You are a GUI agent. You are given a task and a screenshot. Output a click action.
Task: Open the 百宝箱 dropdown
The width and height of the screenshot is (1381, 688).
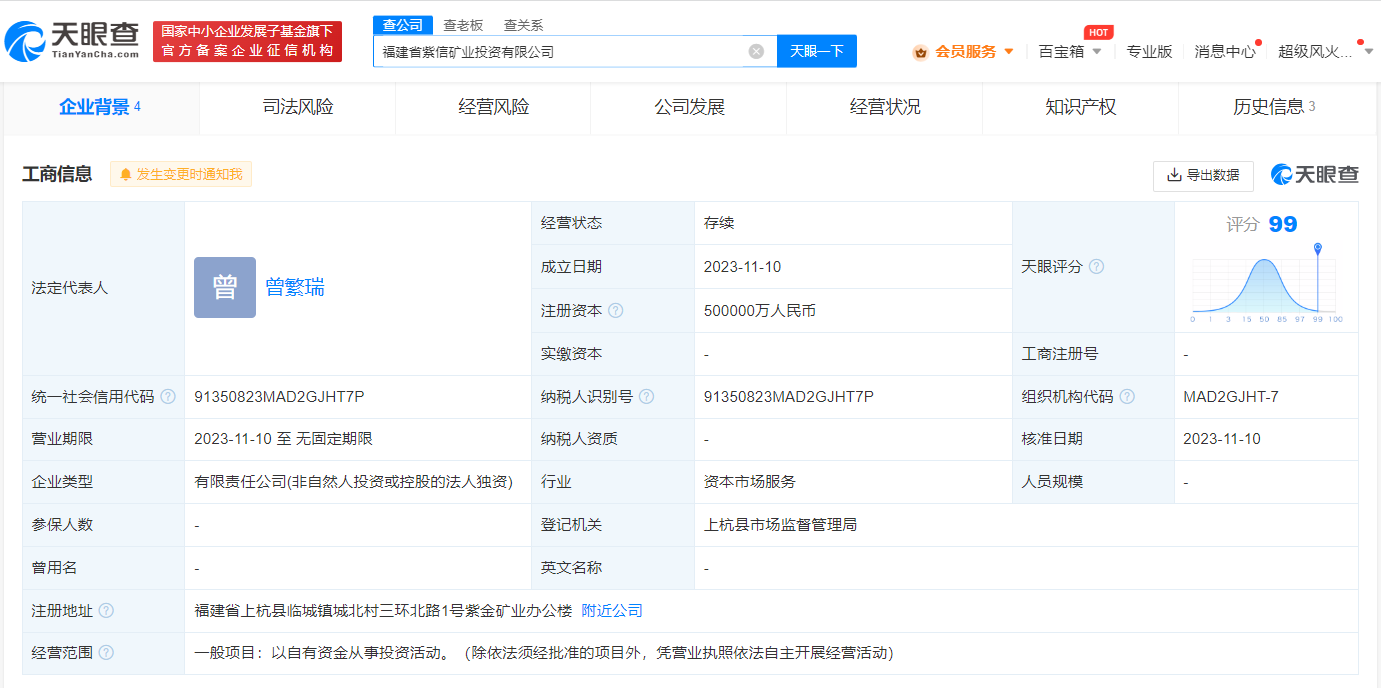[x=1070, y=51]
